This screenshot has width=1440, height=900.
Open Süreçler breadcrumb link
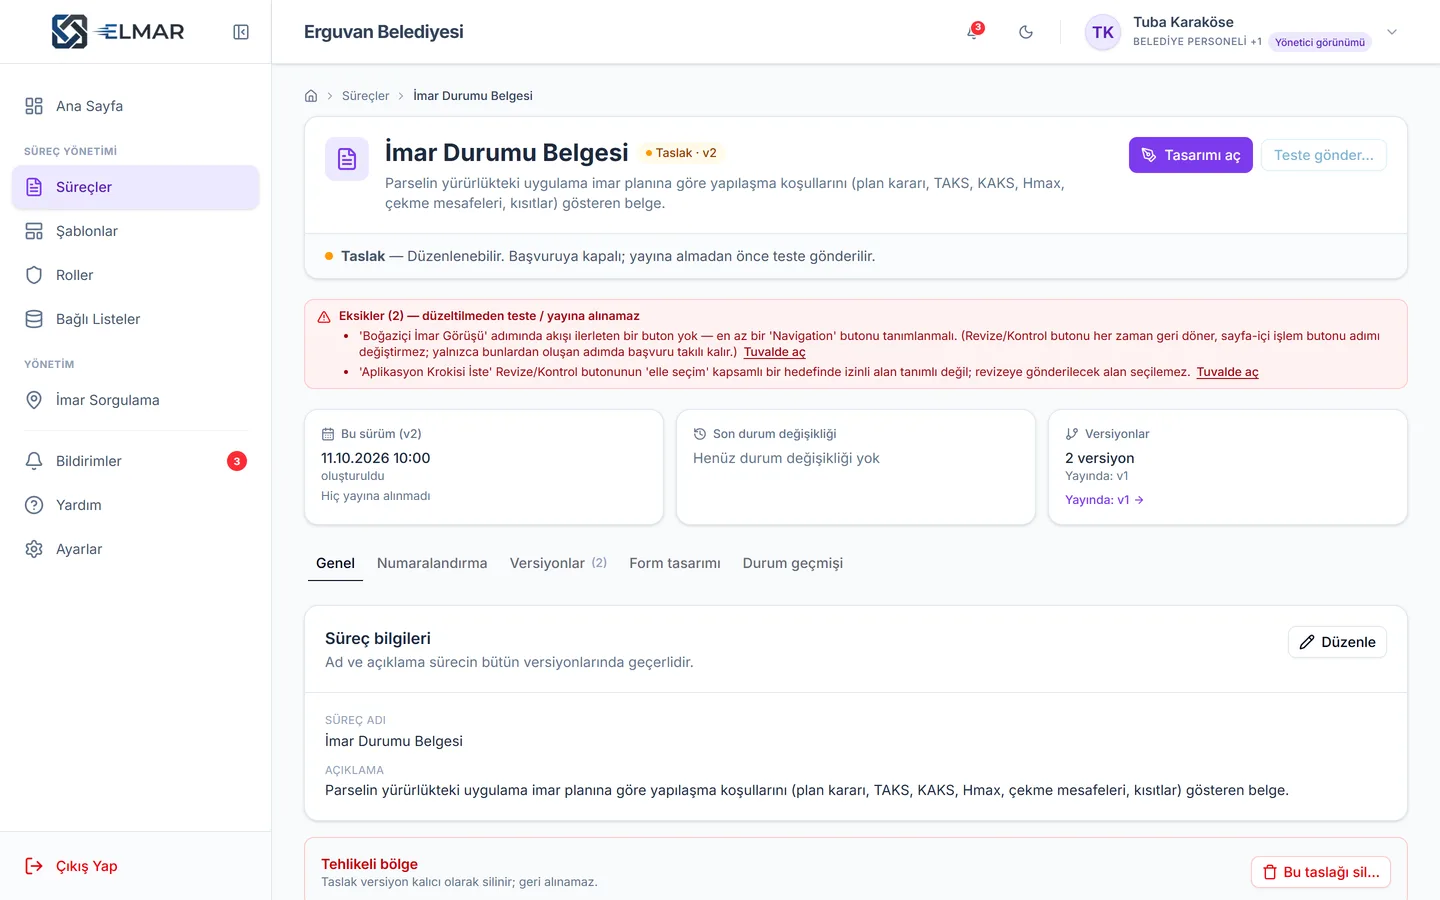pos(366,96)
